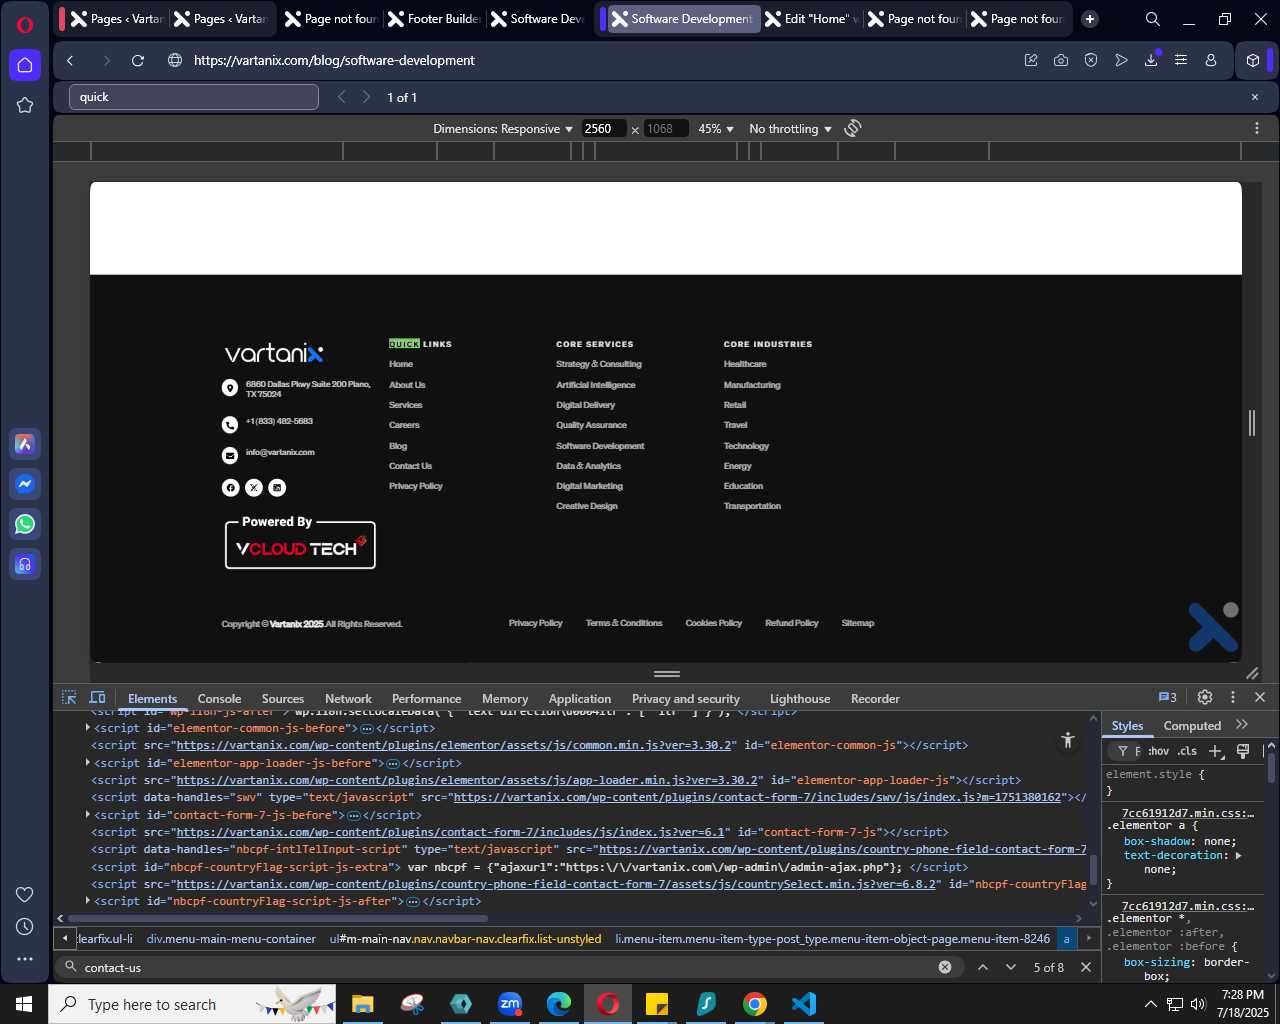Viewport: 1280px width, 1024px height.
Task: Rotate device viewport orientation
Action: (x=853, y=128)
